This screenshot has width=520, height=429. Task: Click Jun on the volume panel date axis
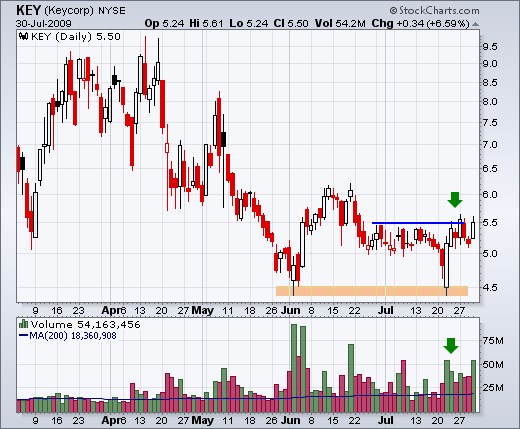coord(290,420)
